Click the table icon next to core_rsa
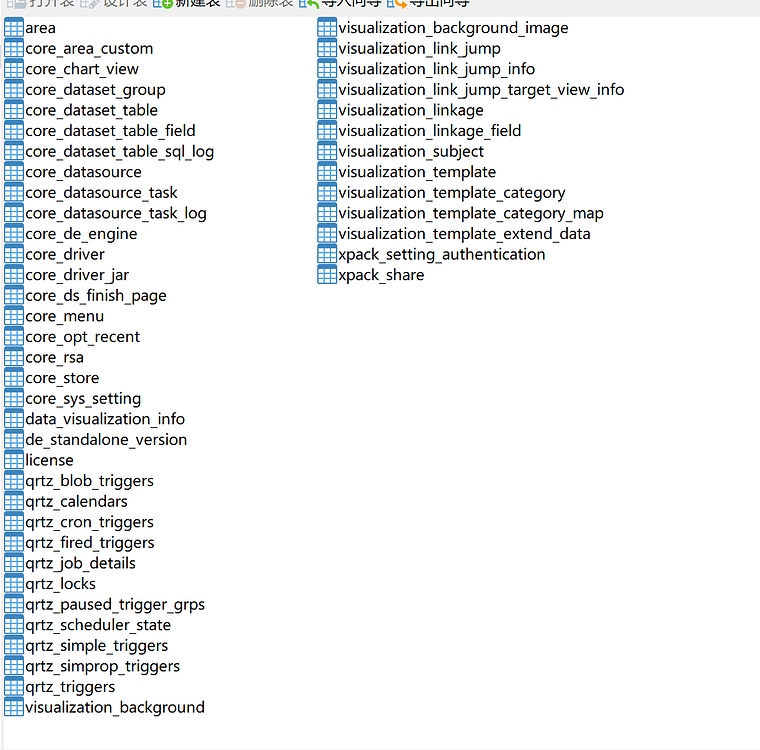Viewport: 760px width, 750px height. pos(14,357)
